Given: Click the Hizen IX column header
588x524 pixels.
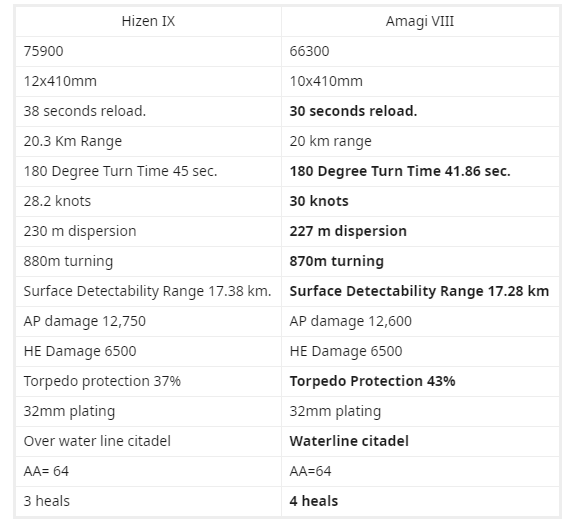Looking at the screenshot, I should 148,21.
